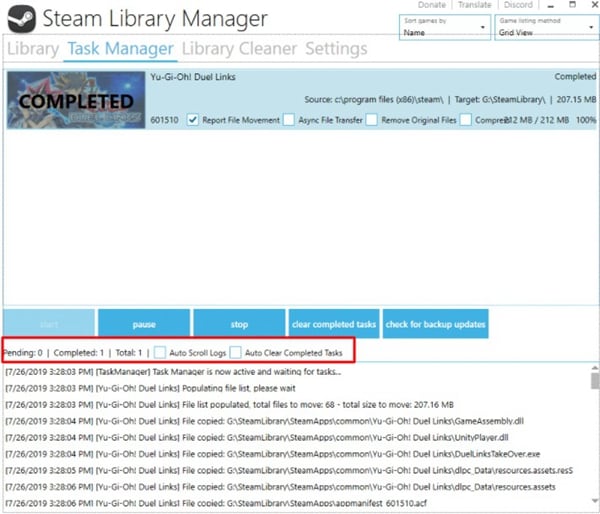600x514 pixels.
Task: Click the 207.15 MB size text
Action: pos(576,100)
